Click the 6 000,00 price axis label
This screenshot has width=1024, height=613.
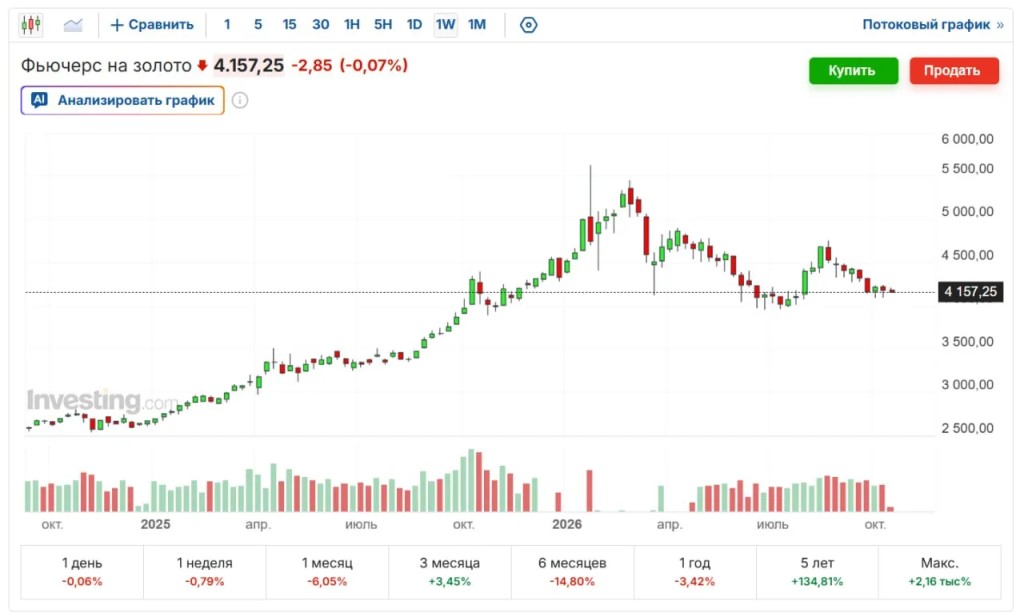coord(967,139)
